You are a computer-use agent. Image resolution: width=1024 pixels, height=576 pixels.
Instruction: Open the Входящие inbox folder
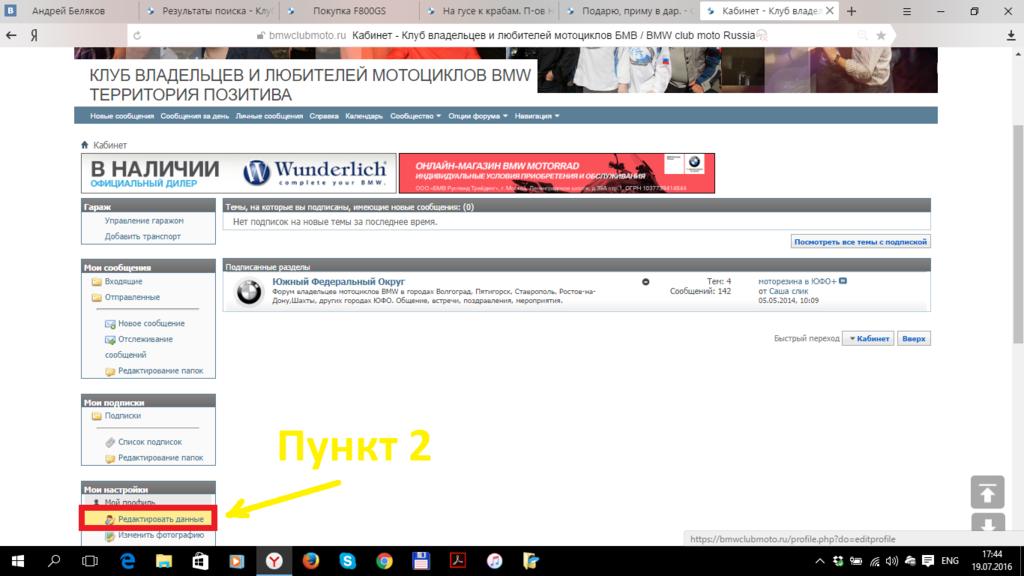point(123,282)
